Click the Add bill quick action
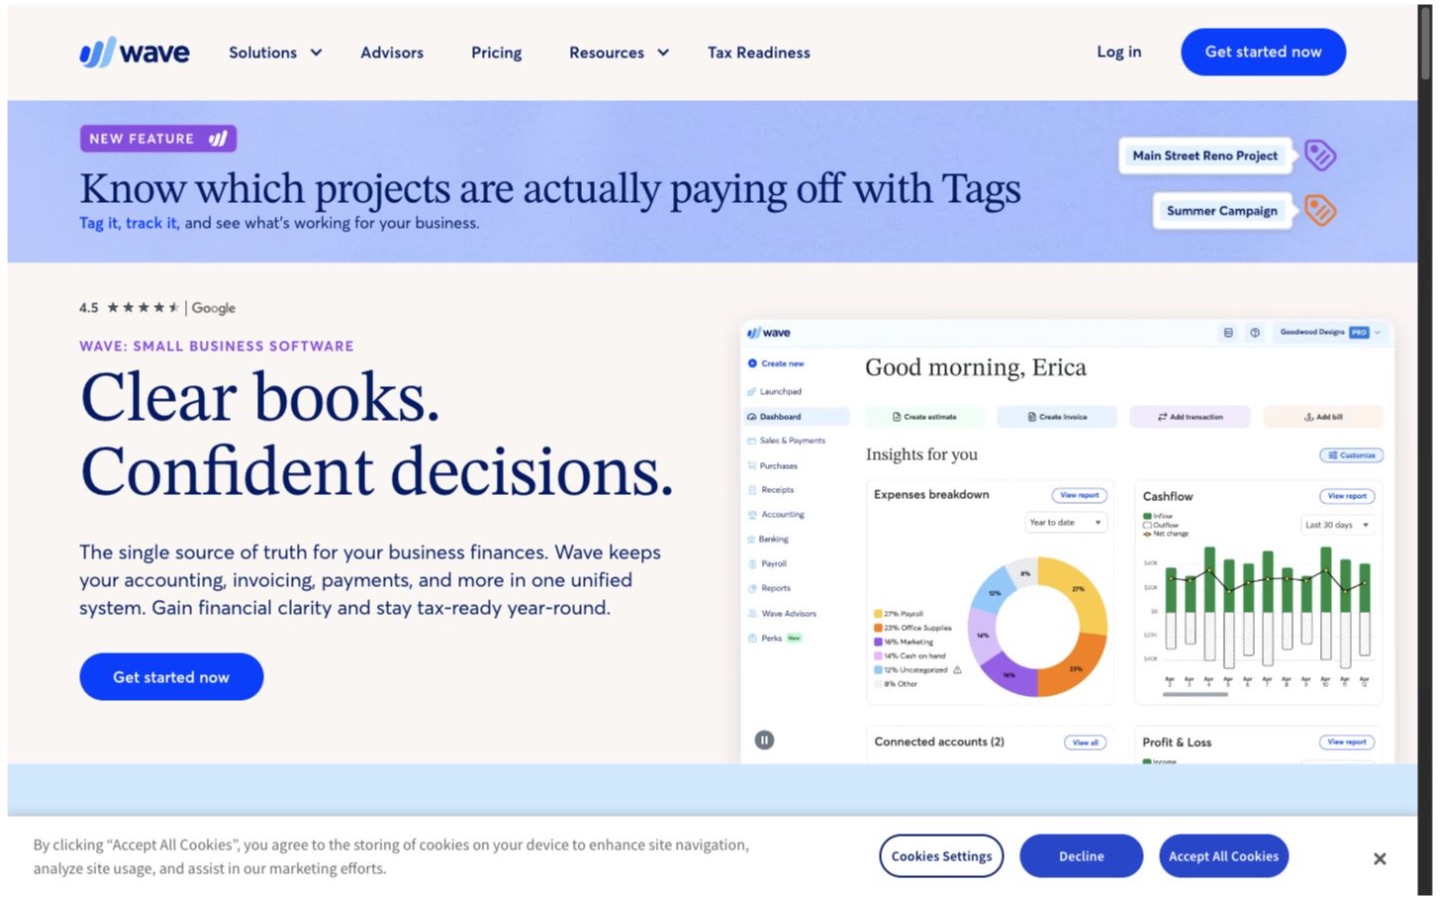The height and width of the screenshot is (900, 1440). coord(1323,417)
